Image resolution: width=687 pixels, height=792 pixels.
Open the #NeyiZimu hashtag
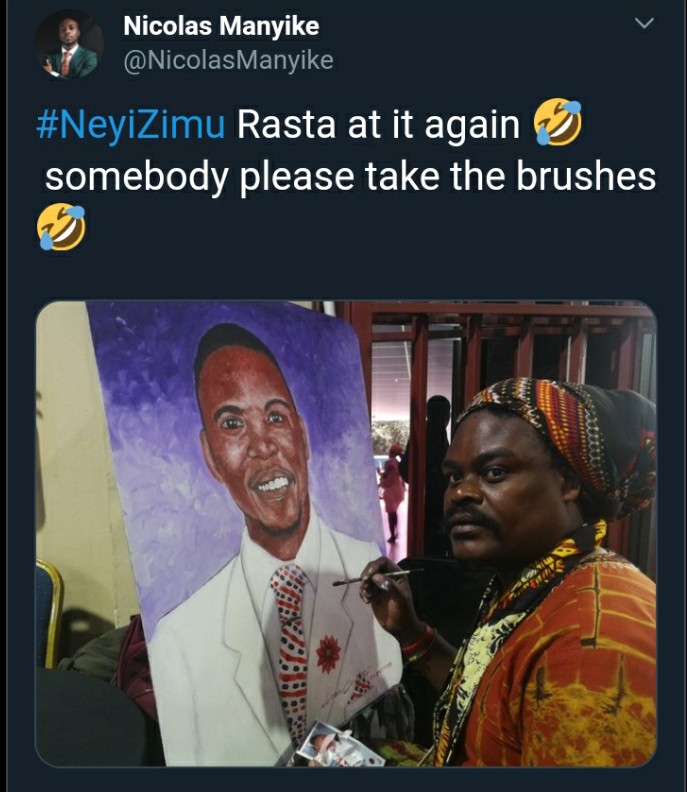click(130, 124)
